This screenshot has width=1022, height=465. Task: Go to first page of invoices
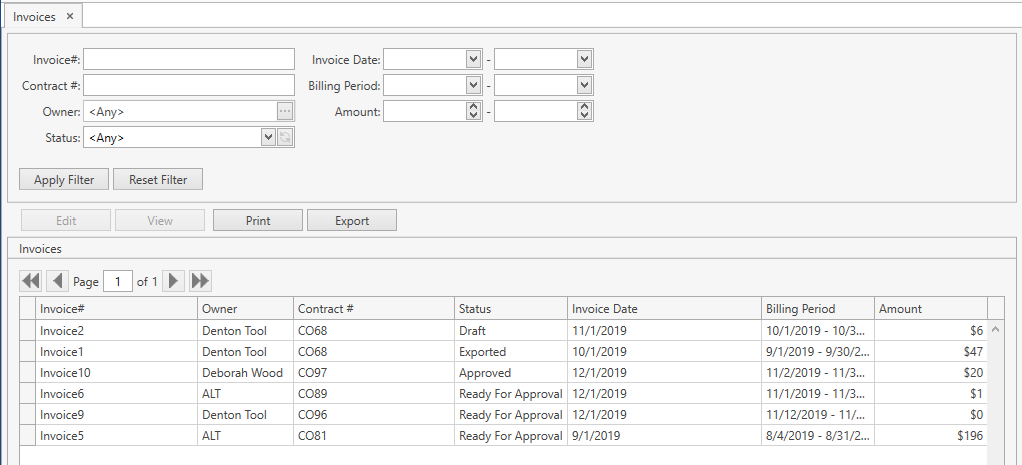pyautogui.click(x=30, y=281)
